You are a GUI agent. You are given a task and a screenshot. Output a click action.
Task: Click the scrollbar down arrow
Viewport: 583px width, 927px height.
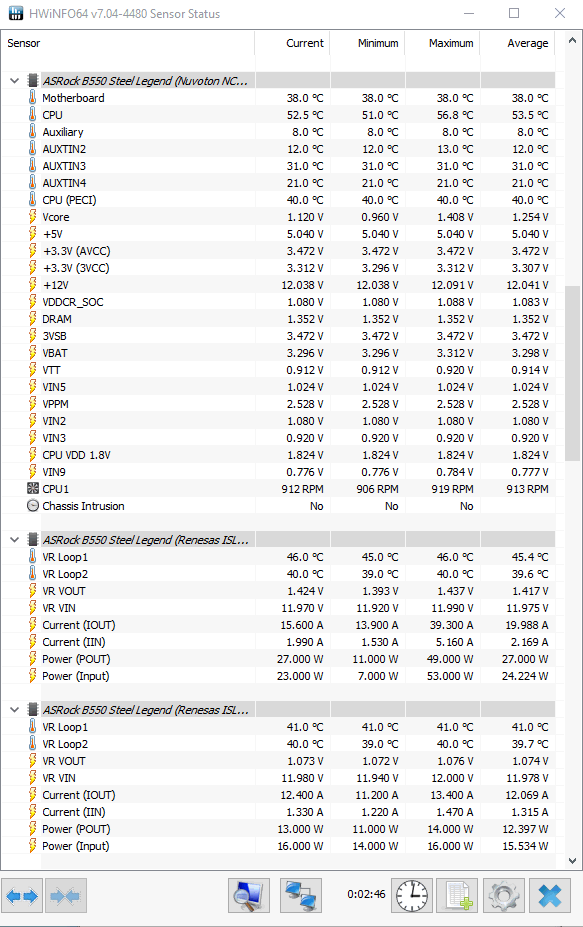pyautogui.click(x=572, y=861)
